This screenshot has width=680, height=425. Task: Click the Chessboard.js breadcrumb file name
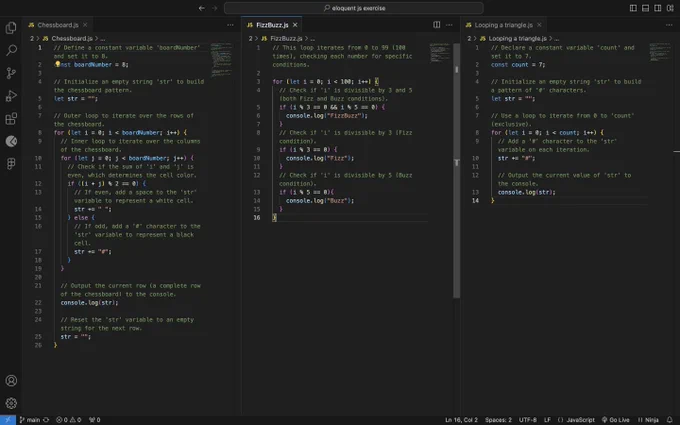(x=72, y=39)
